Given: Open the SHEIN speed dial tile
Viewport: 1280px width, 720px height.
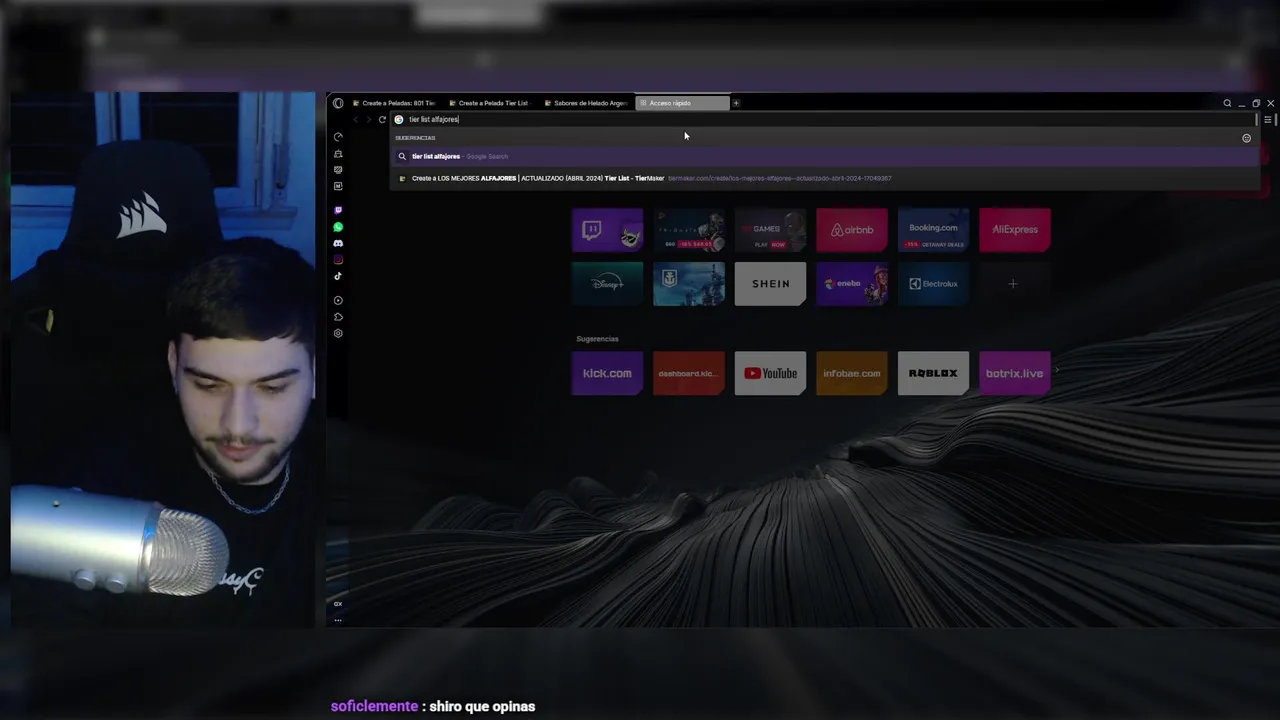Looking at the screenshot, I should [770, 284].
